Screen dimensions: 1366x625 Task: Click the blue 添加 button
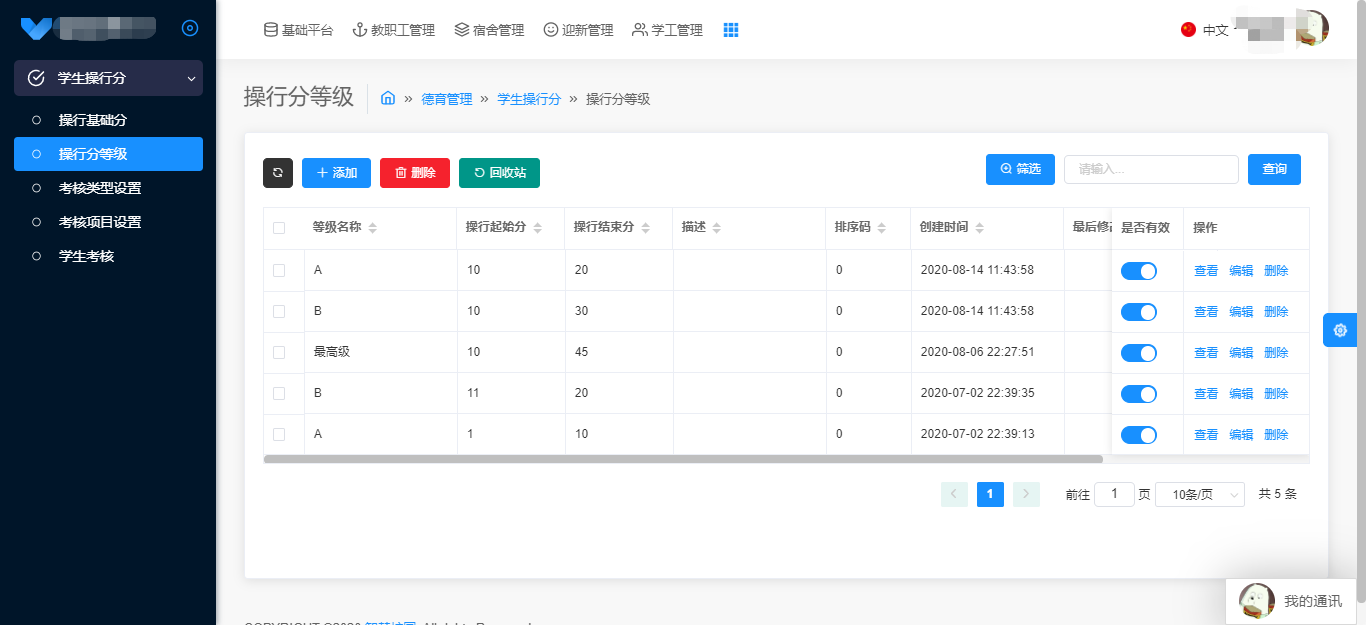coord(336,173)
